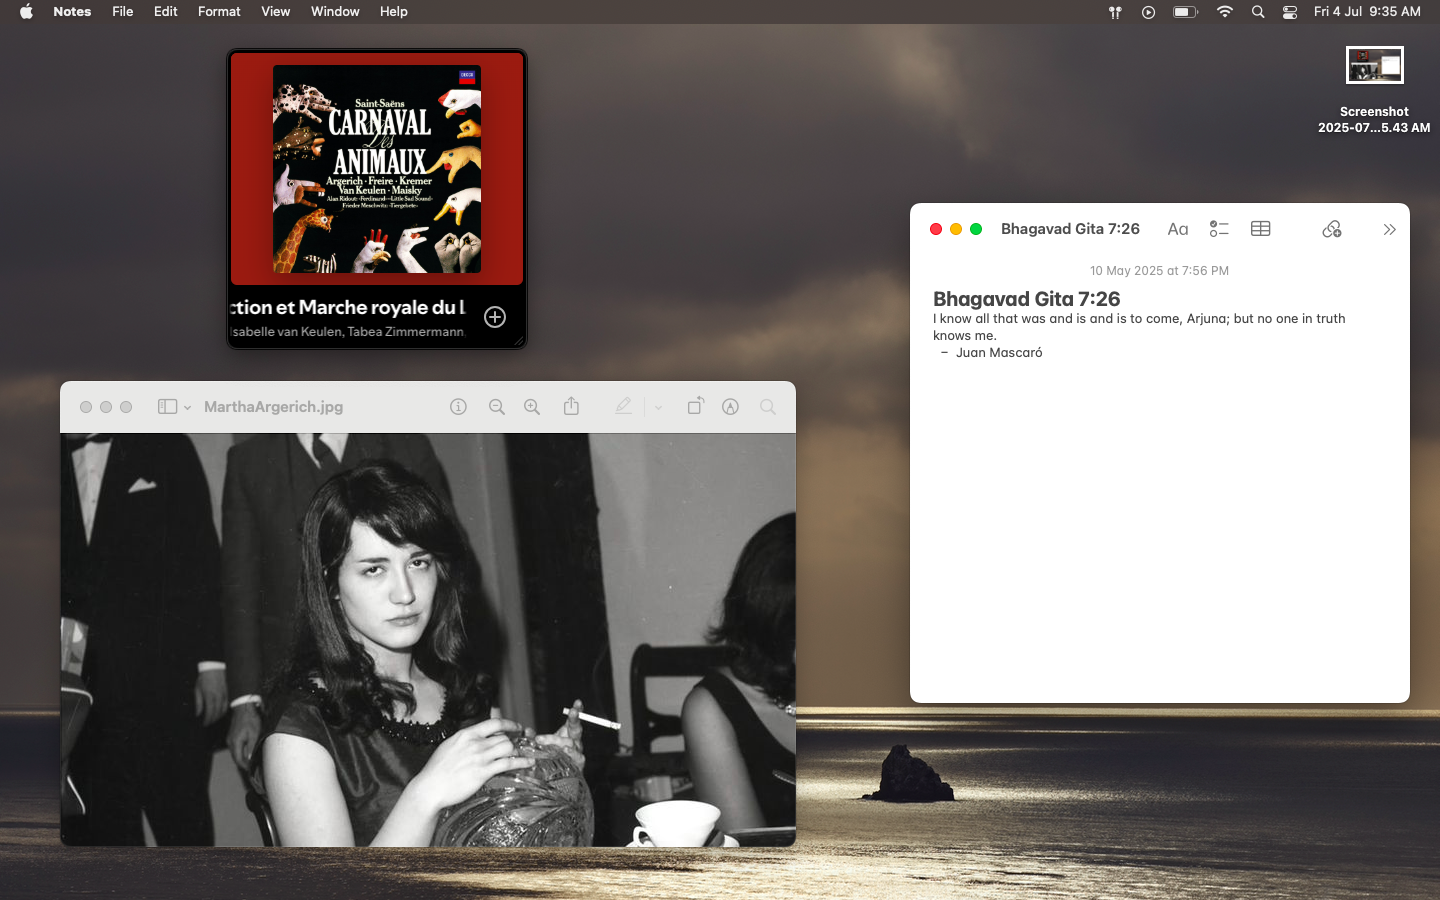This screenshot has height=900, width=1440.
Task: Zoom in the image in Preview
Action: [532, 407]
